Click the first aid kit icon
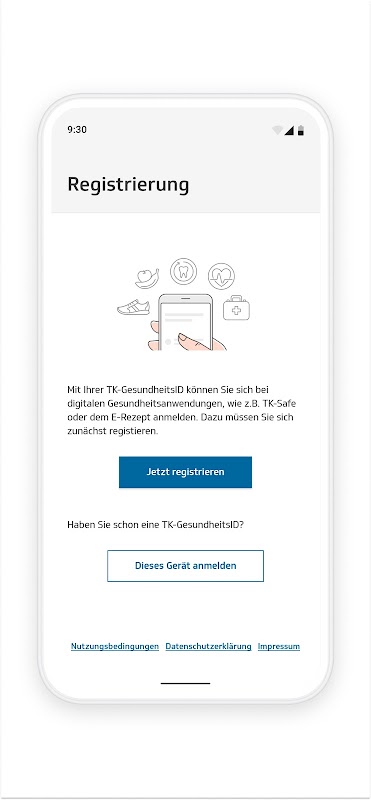This screenshot has width=371, height=800. (x=236, y=308)
